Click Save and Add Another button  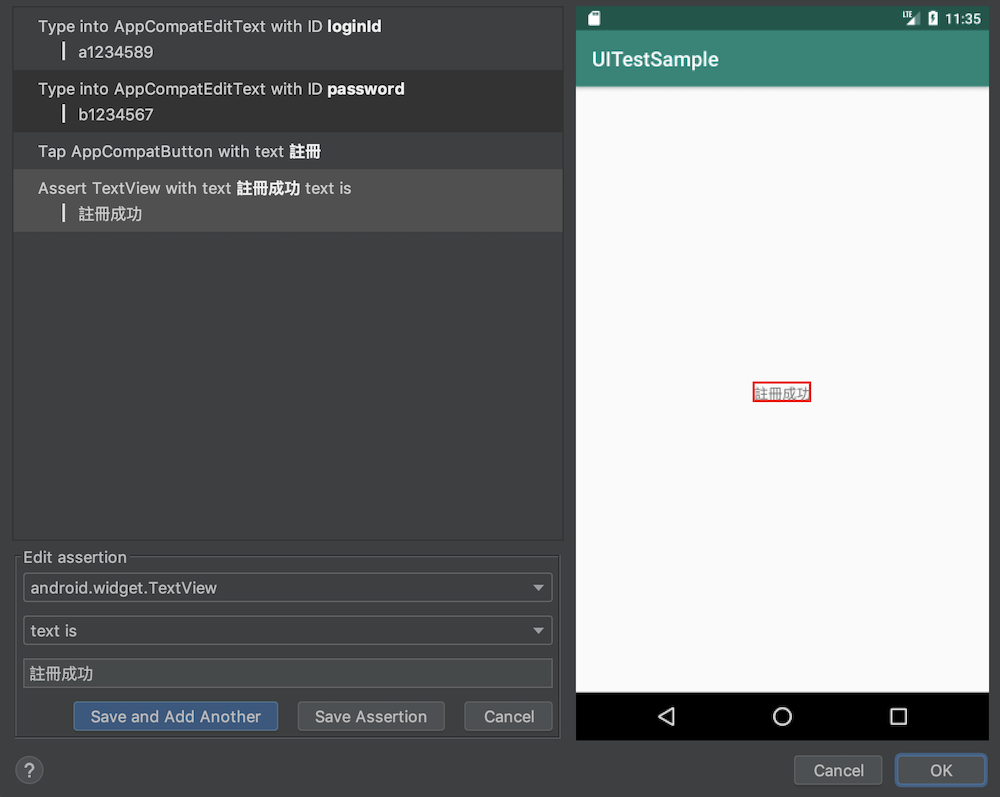coord(175,716)
